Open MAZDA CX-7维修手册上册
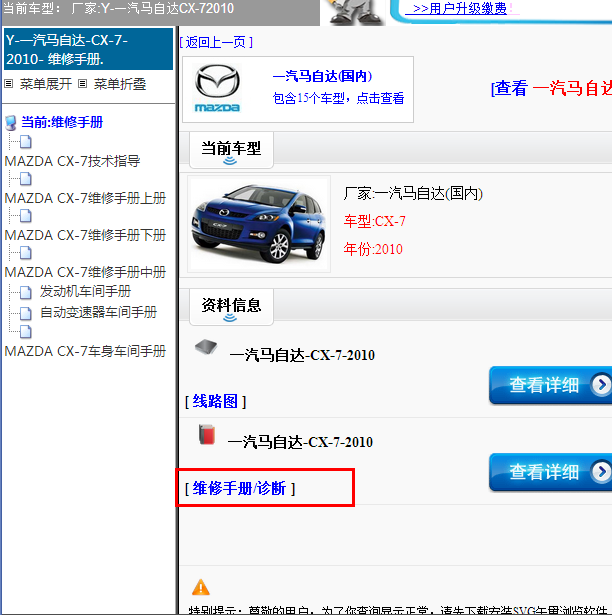The image size is (612, 615). [86, 198]
